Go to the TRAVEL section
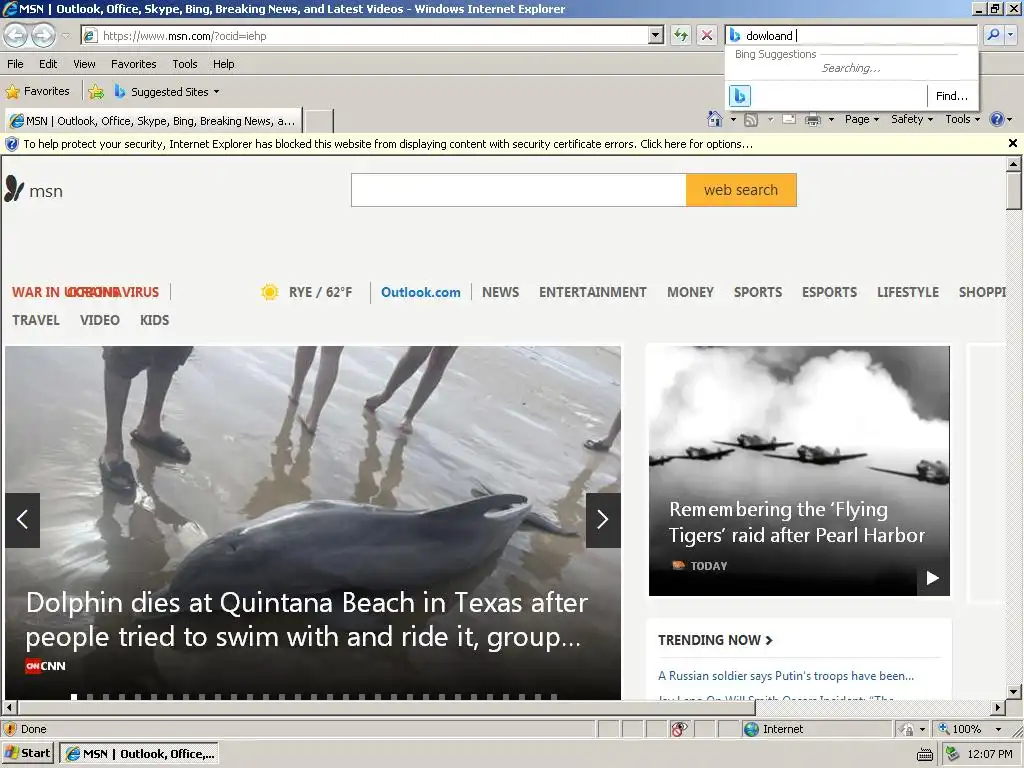This screenshot has height=768, width=1024. (36, 320)
